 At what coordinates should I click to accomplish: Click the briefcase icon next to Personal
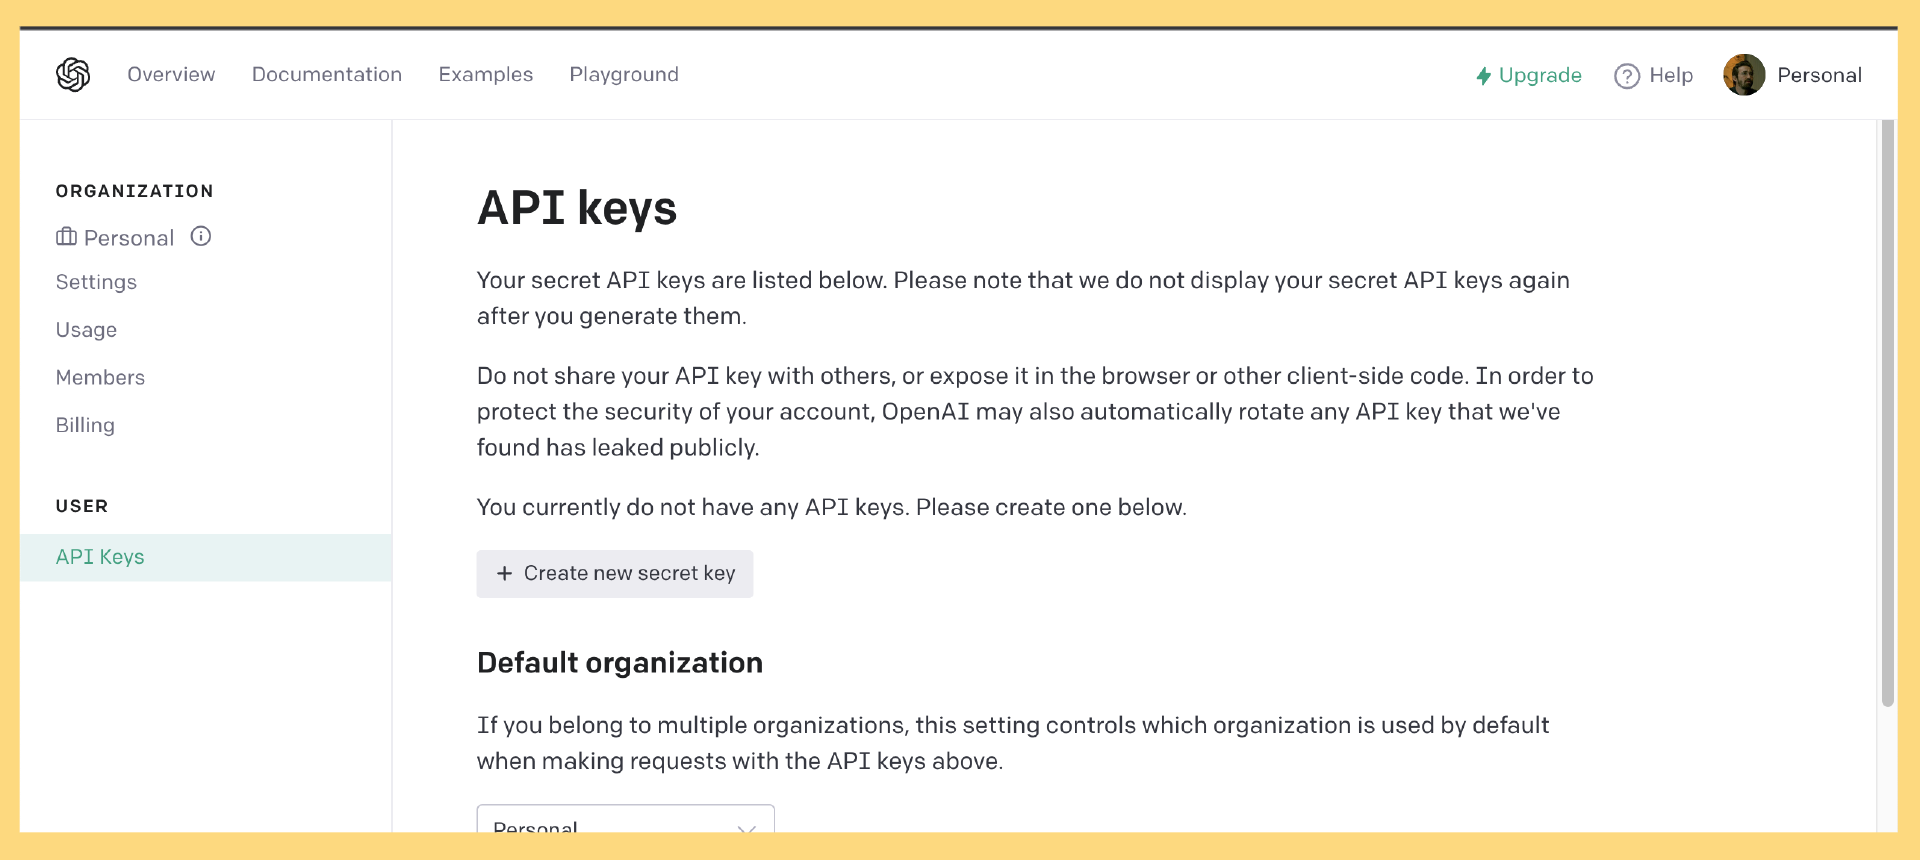(66, 237)
